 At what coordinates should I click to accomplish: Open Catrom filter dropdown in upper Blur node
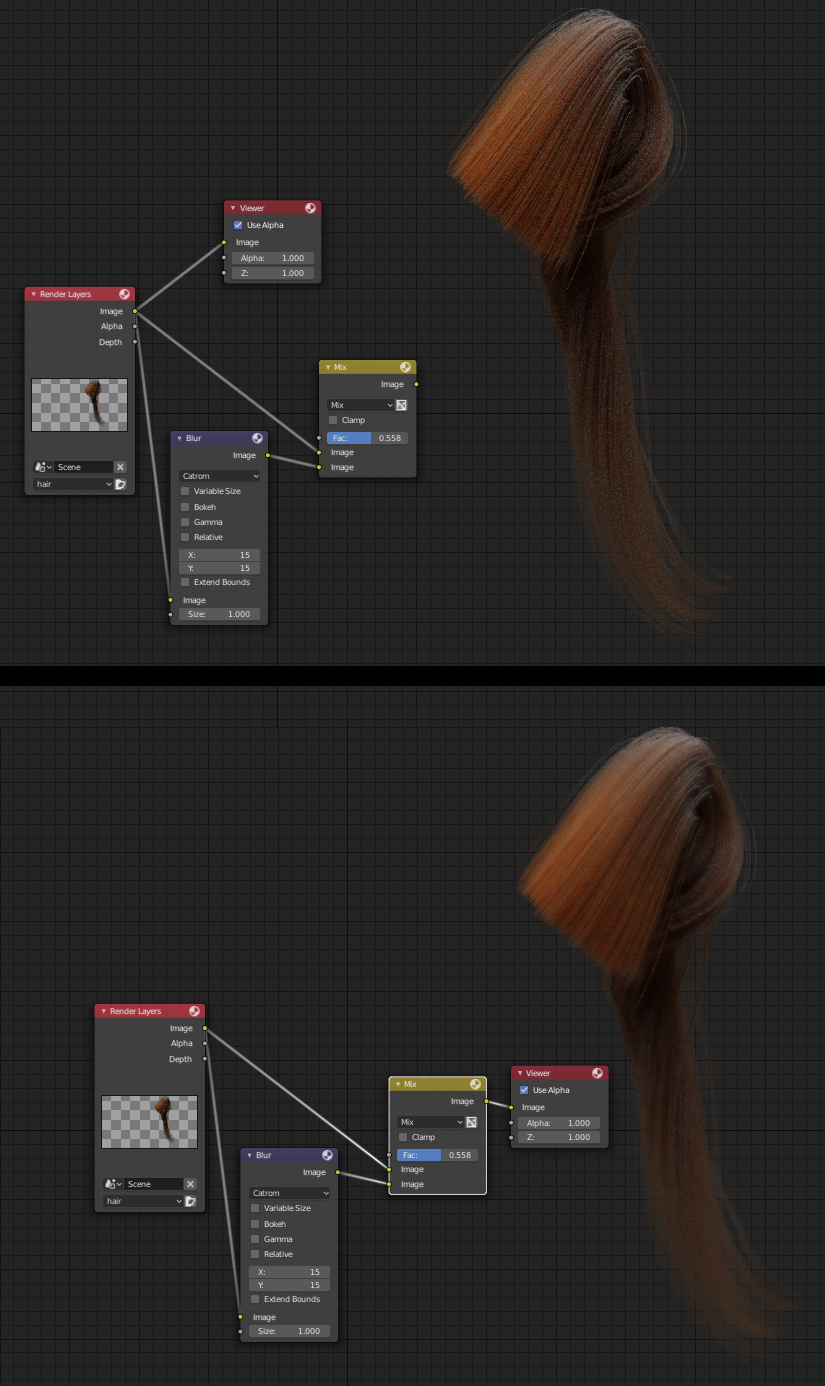click(x=219, y=476)
